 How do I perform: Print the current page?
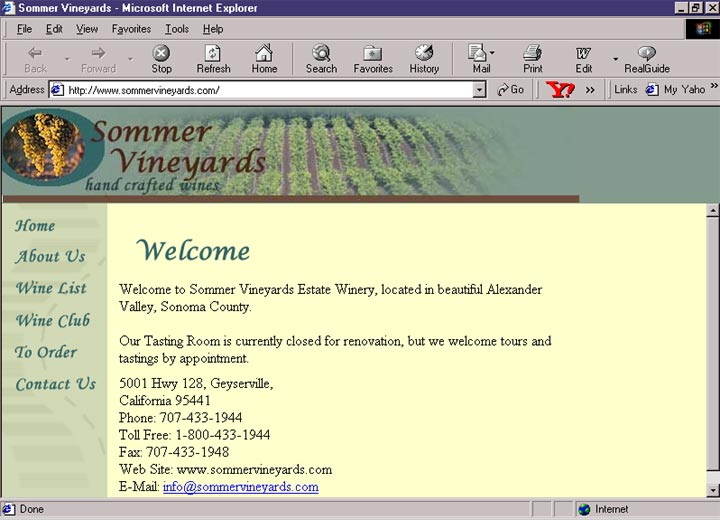coord(533,59)
